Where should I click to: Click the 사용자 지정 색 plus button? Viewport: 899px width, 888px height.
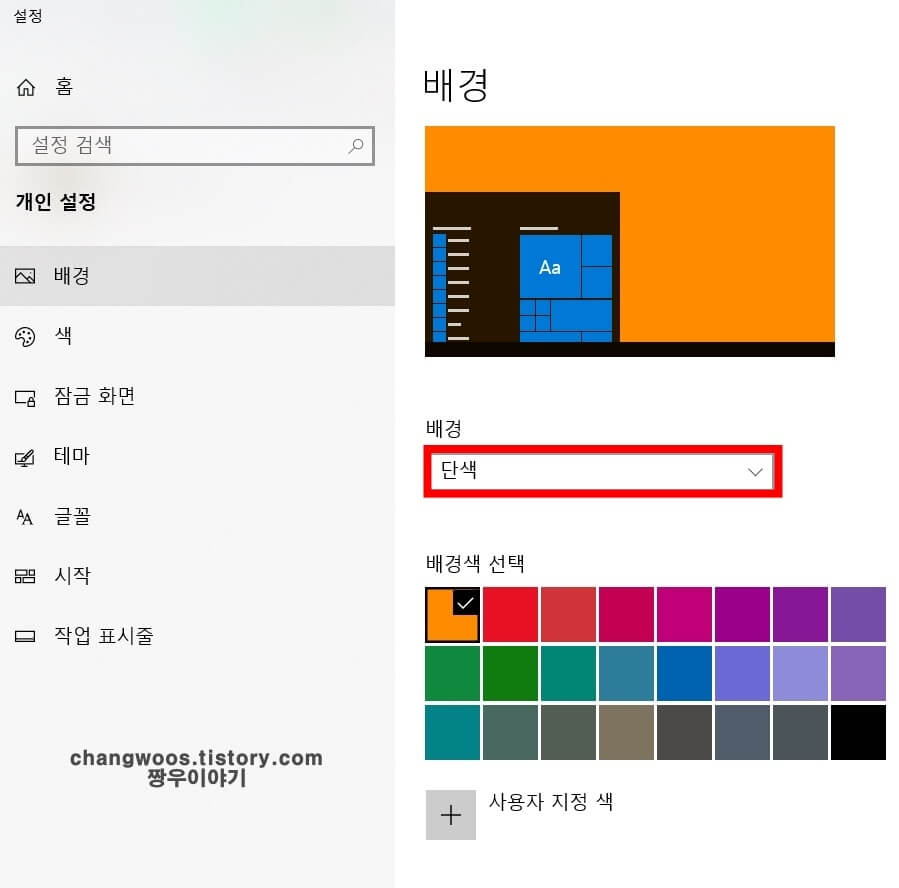451,815
